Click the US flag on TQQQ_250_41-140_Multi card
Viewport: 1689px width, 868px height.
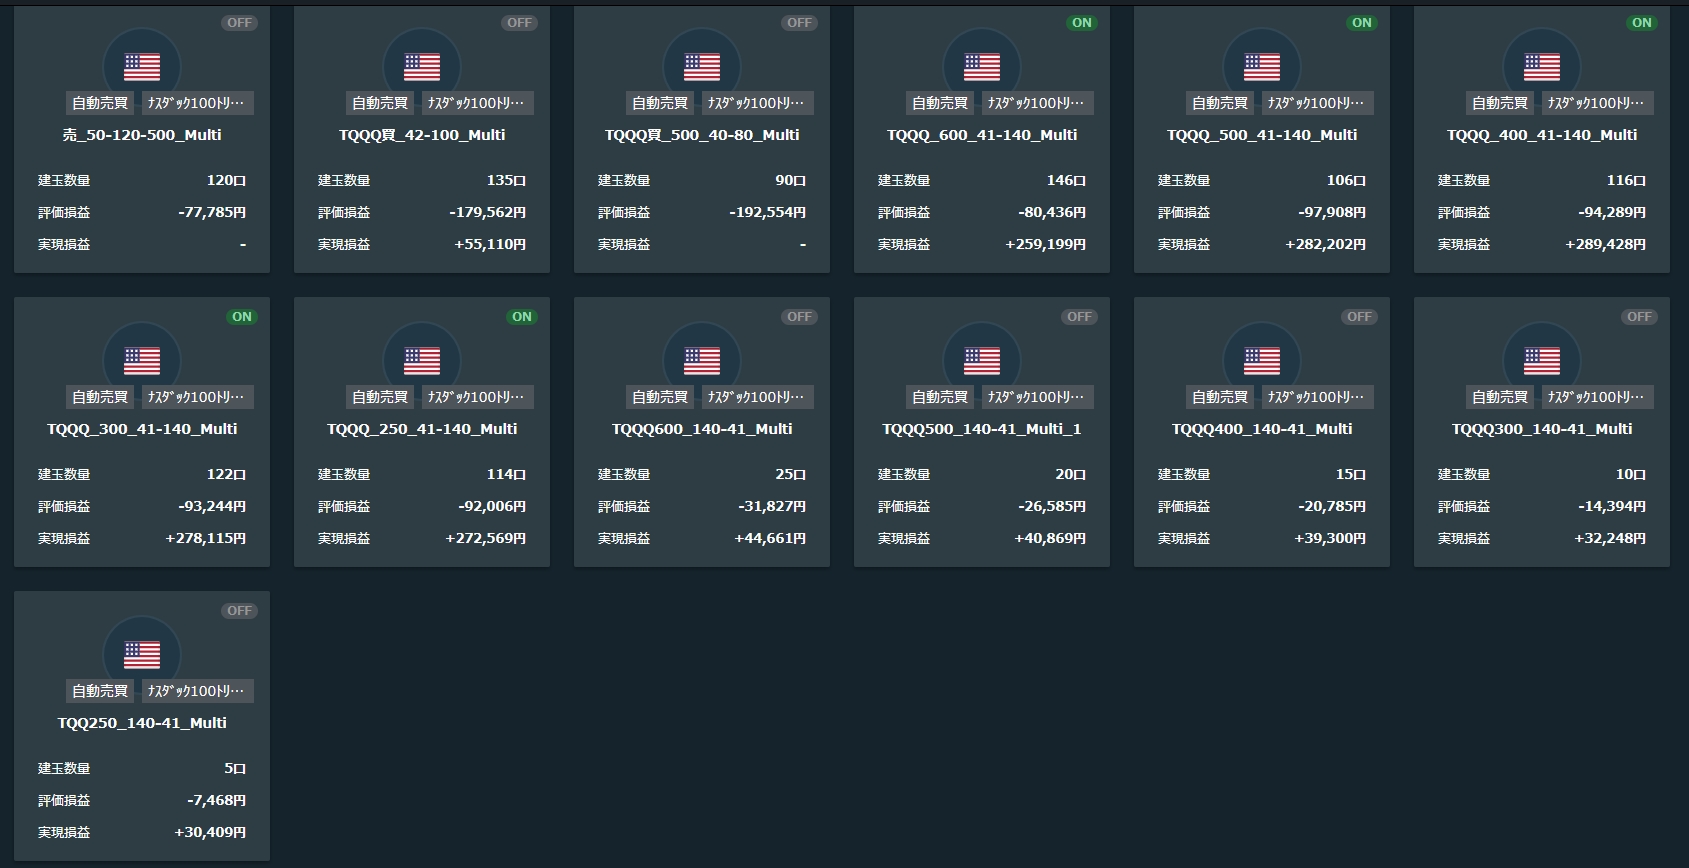[422, 361]
